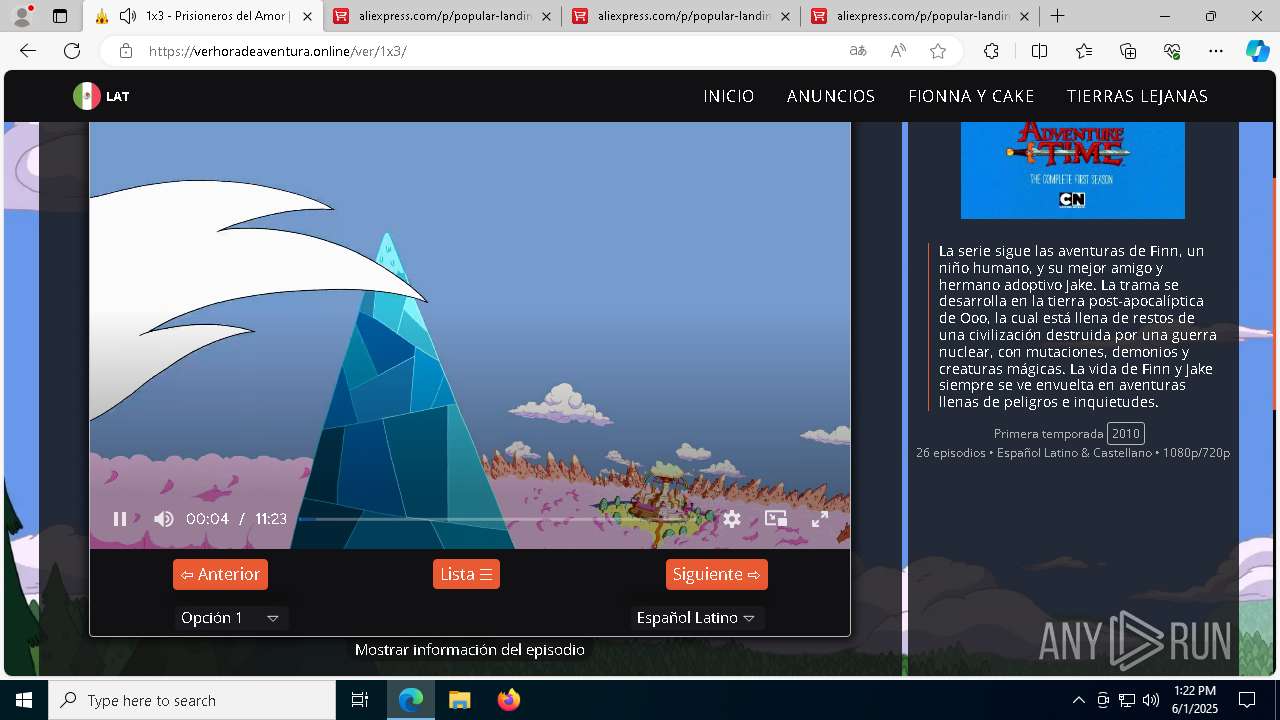
Task: Open TIERRAS LEJANAS menu item
Action: pos(1137,96)
